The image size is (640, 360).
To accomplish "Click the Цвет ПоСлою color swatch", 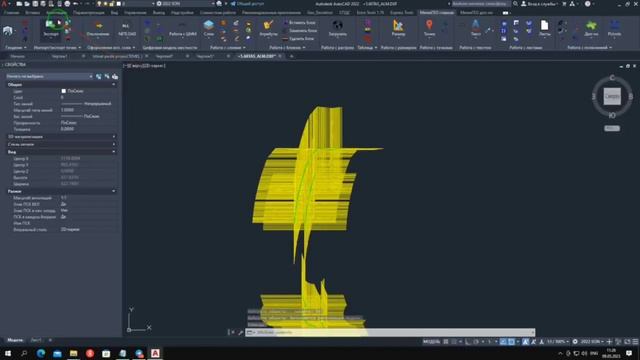I will tap(63, 91).
